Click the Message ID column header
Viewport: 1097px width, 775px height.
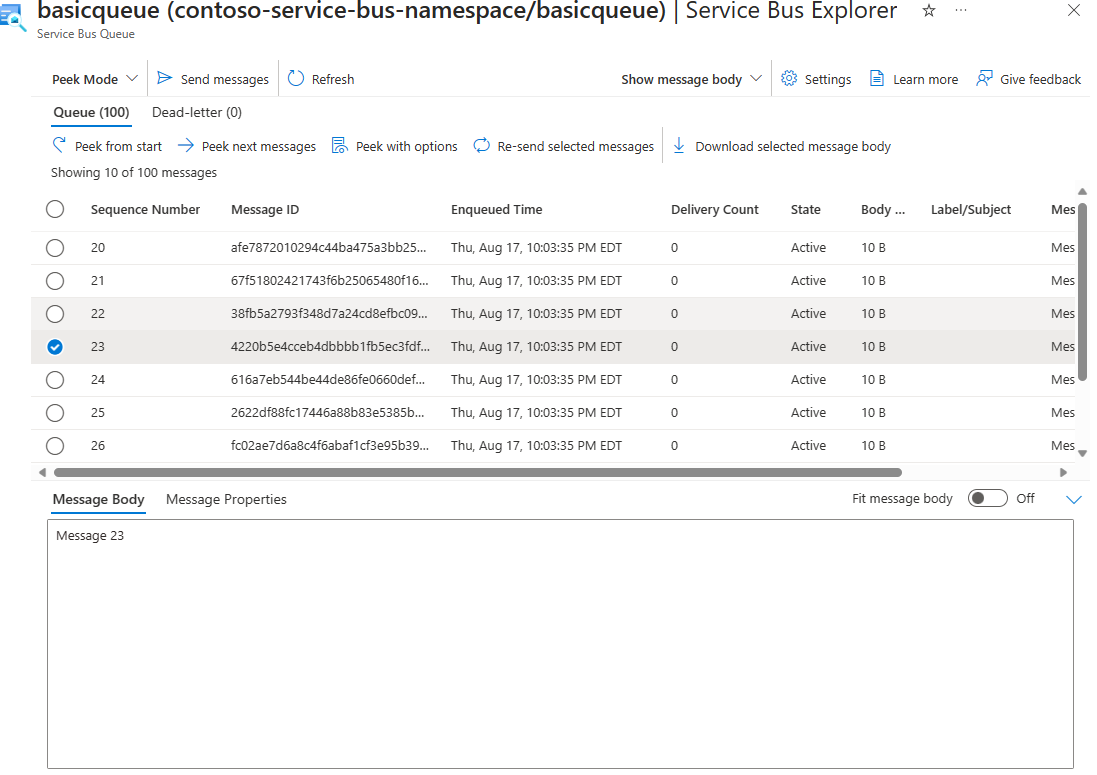point(265,209)
